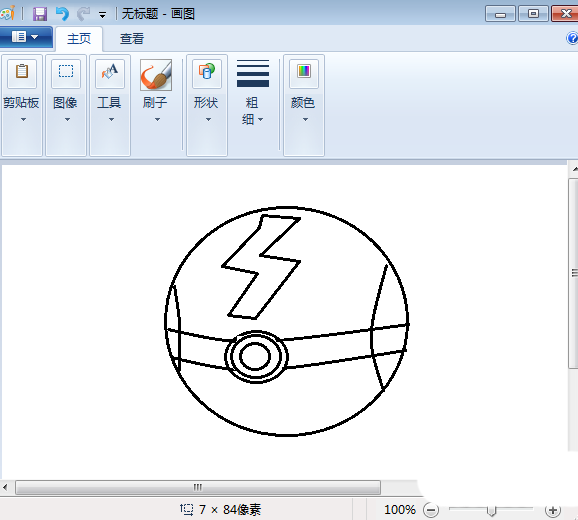
Task: Undo the last action
Action: tap(62, 14)
